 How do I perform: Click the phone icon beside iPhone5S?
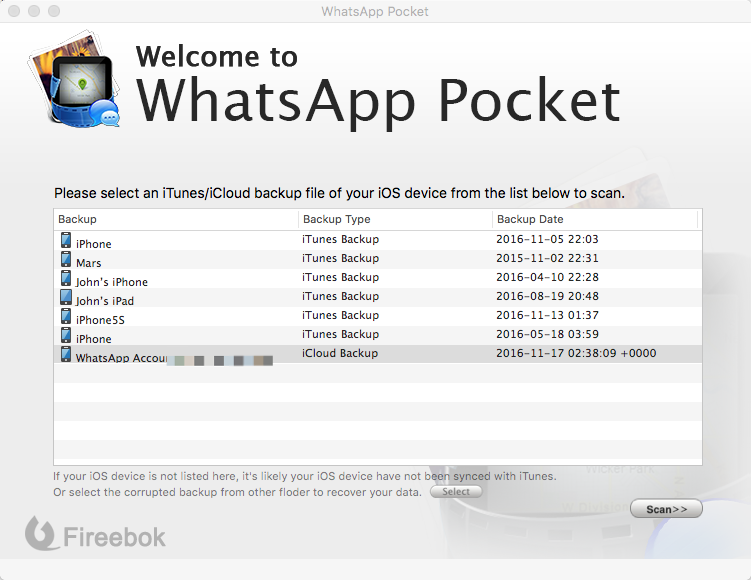(x=66, y=316)
